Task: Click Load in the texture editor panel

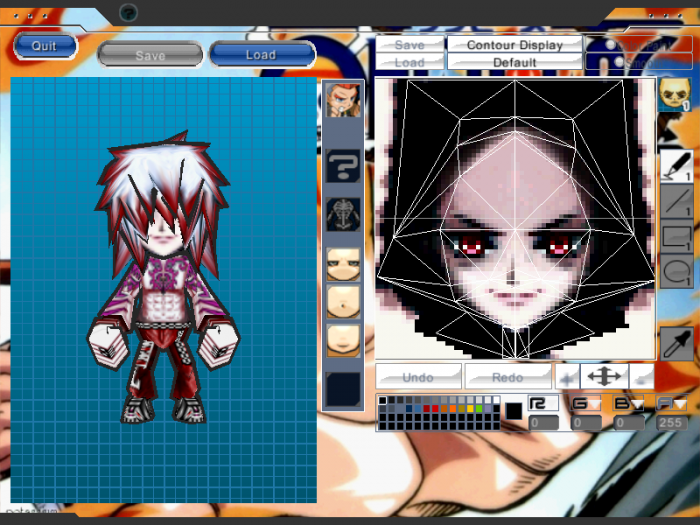Action: tap(409, 62)
